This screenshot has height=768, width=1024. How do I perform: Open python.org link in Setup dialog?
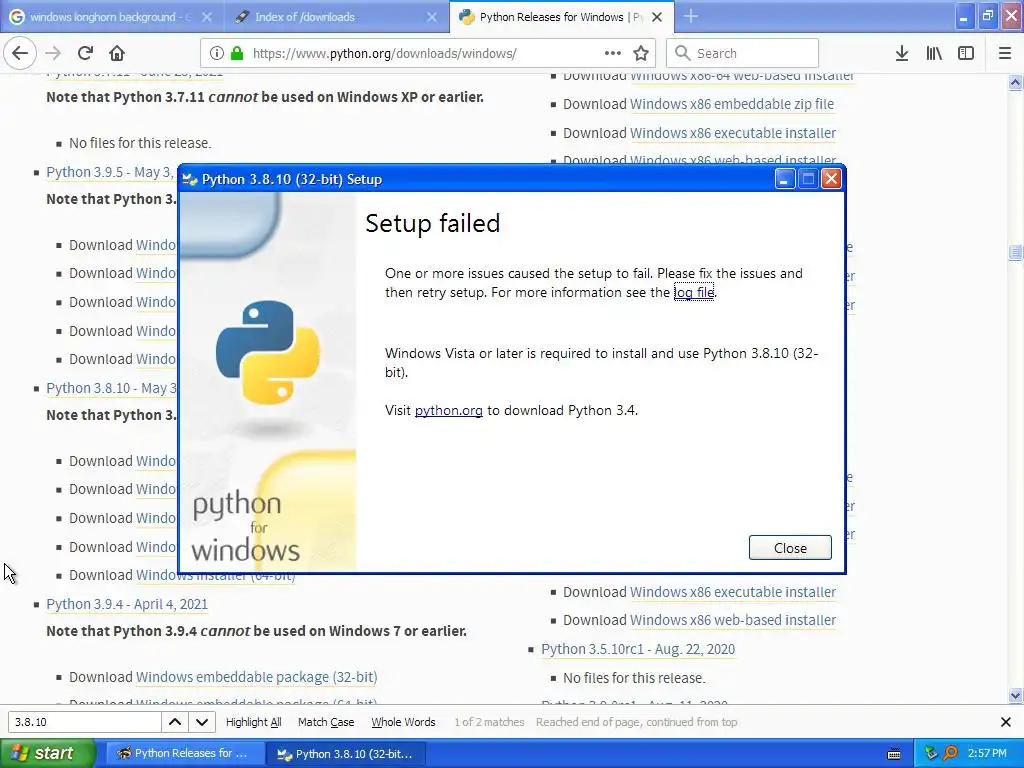pyautogui.click(x=449, y=411)
